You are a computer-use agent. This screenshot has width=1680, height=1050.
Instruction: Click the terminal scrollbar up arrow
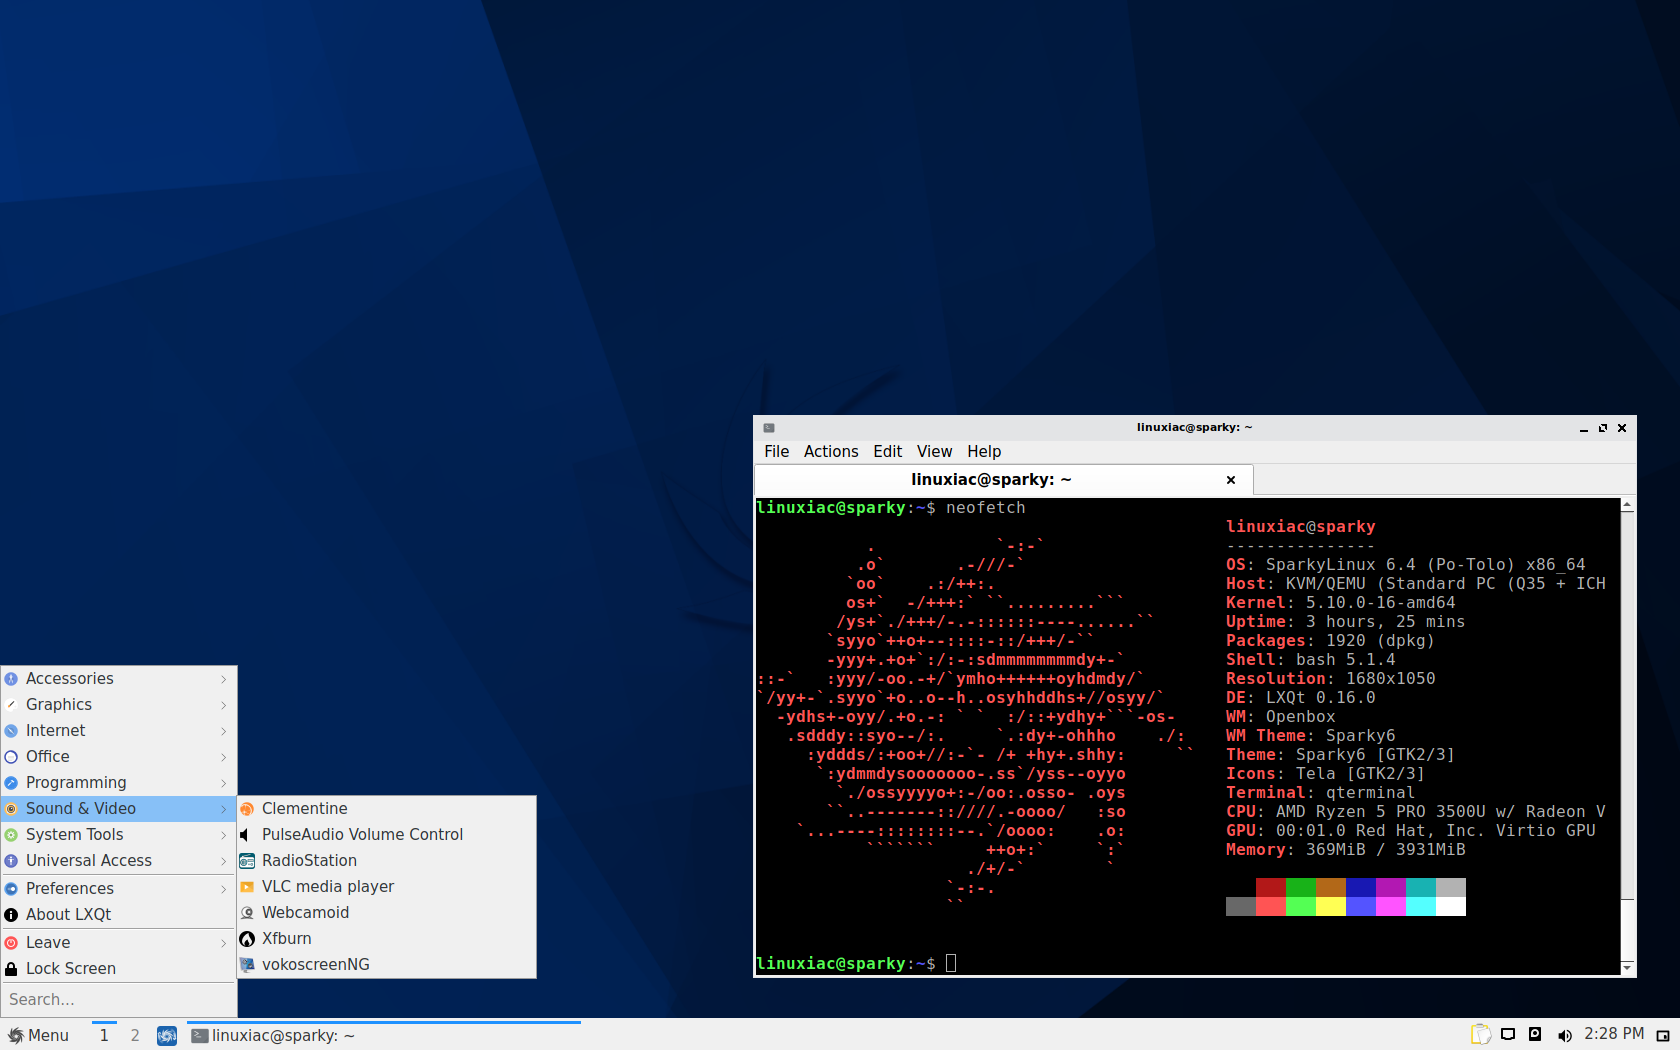(1628, 505)
